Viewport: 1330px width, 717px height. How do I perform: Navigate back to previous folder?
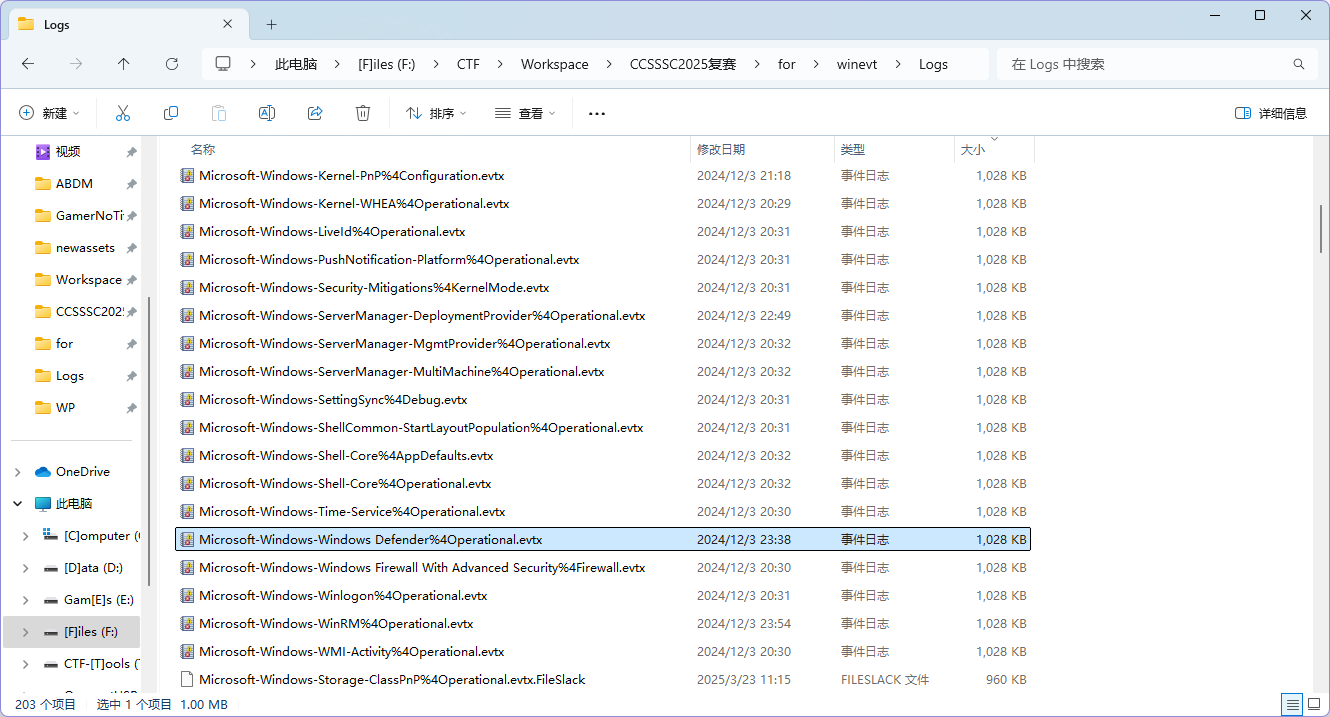28,64
